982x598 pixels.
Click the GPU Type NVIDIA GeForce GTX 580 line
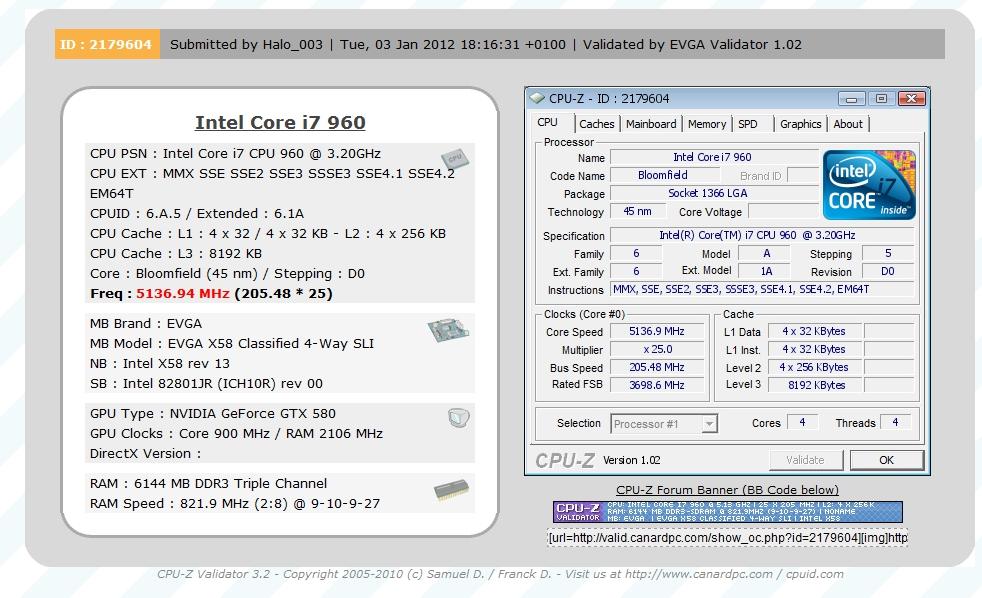pyautogui.click(x=213, y=414)
